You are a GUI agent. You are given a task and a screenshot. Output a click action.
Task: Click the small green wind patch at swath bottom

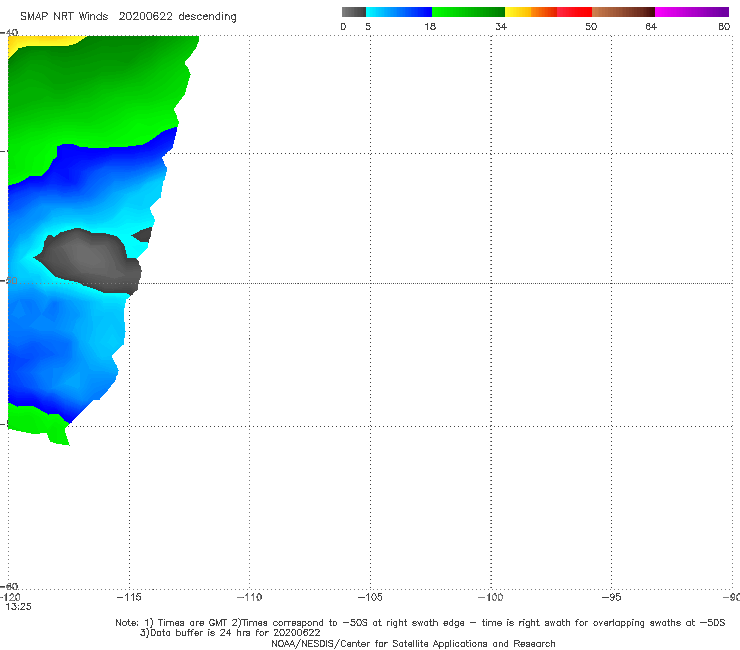pos(40,422)
